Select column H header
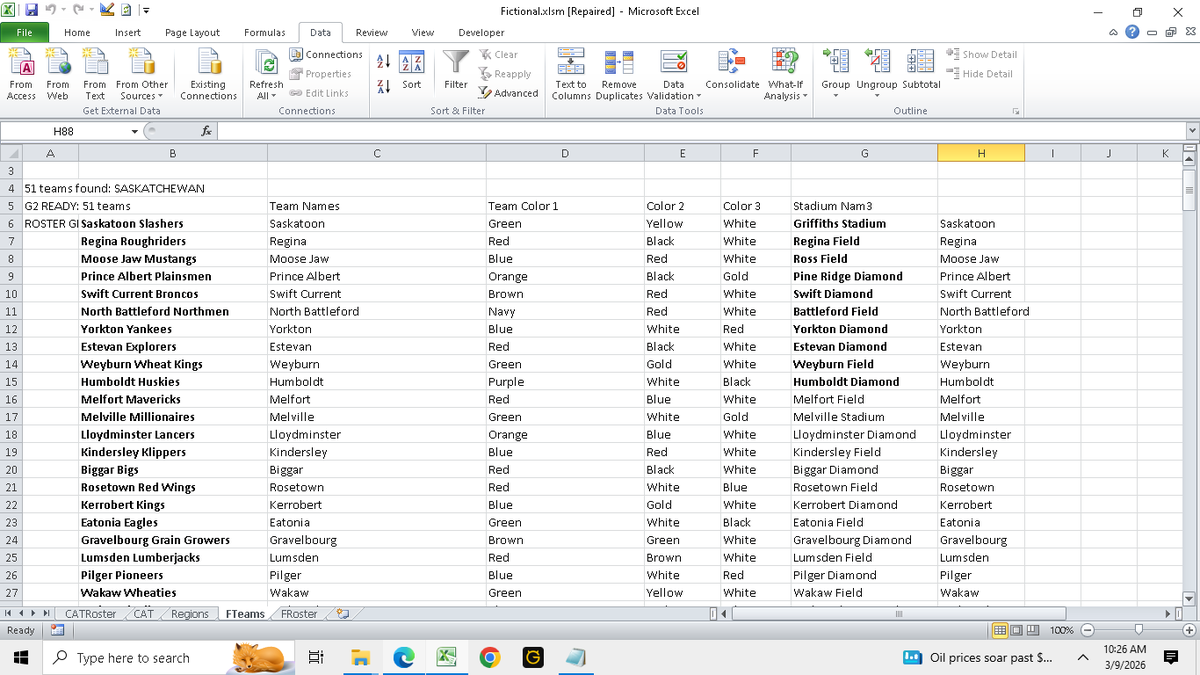1200x675 pixels. coord(981,153)
